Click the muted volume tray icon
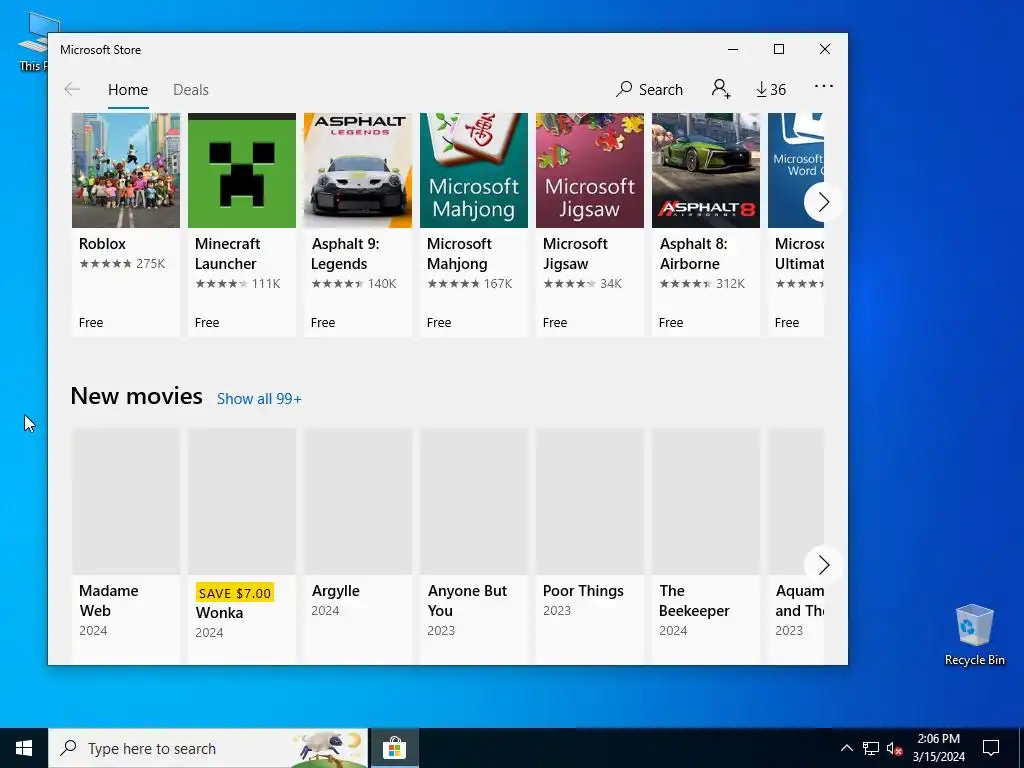Image resolution: width=1024 pixels, height=768 pixels. tap(894, 748)
